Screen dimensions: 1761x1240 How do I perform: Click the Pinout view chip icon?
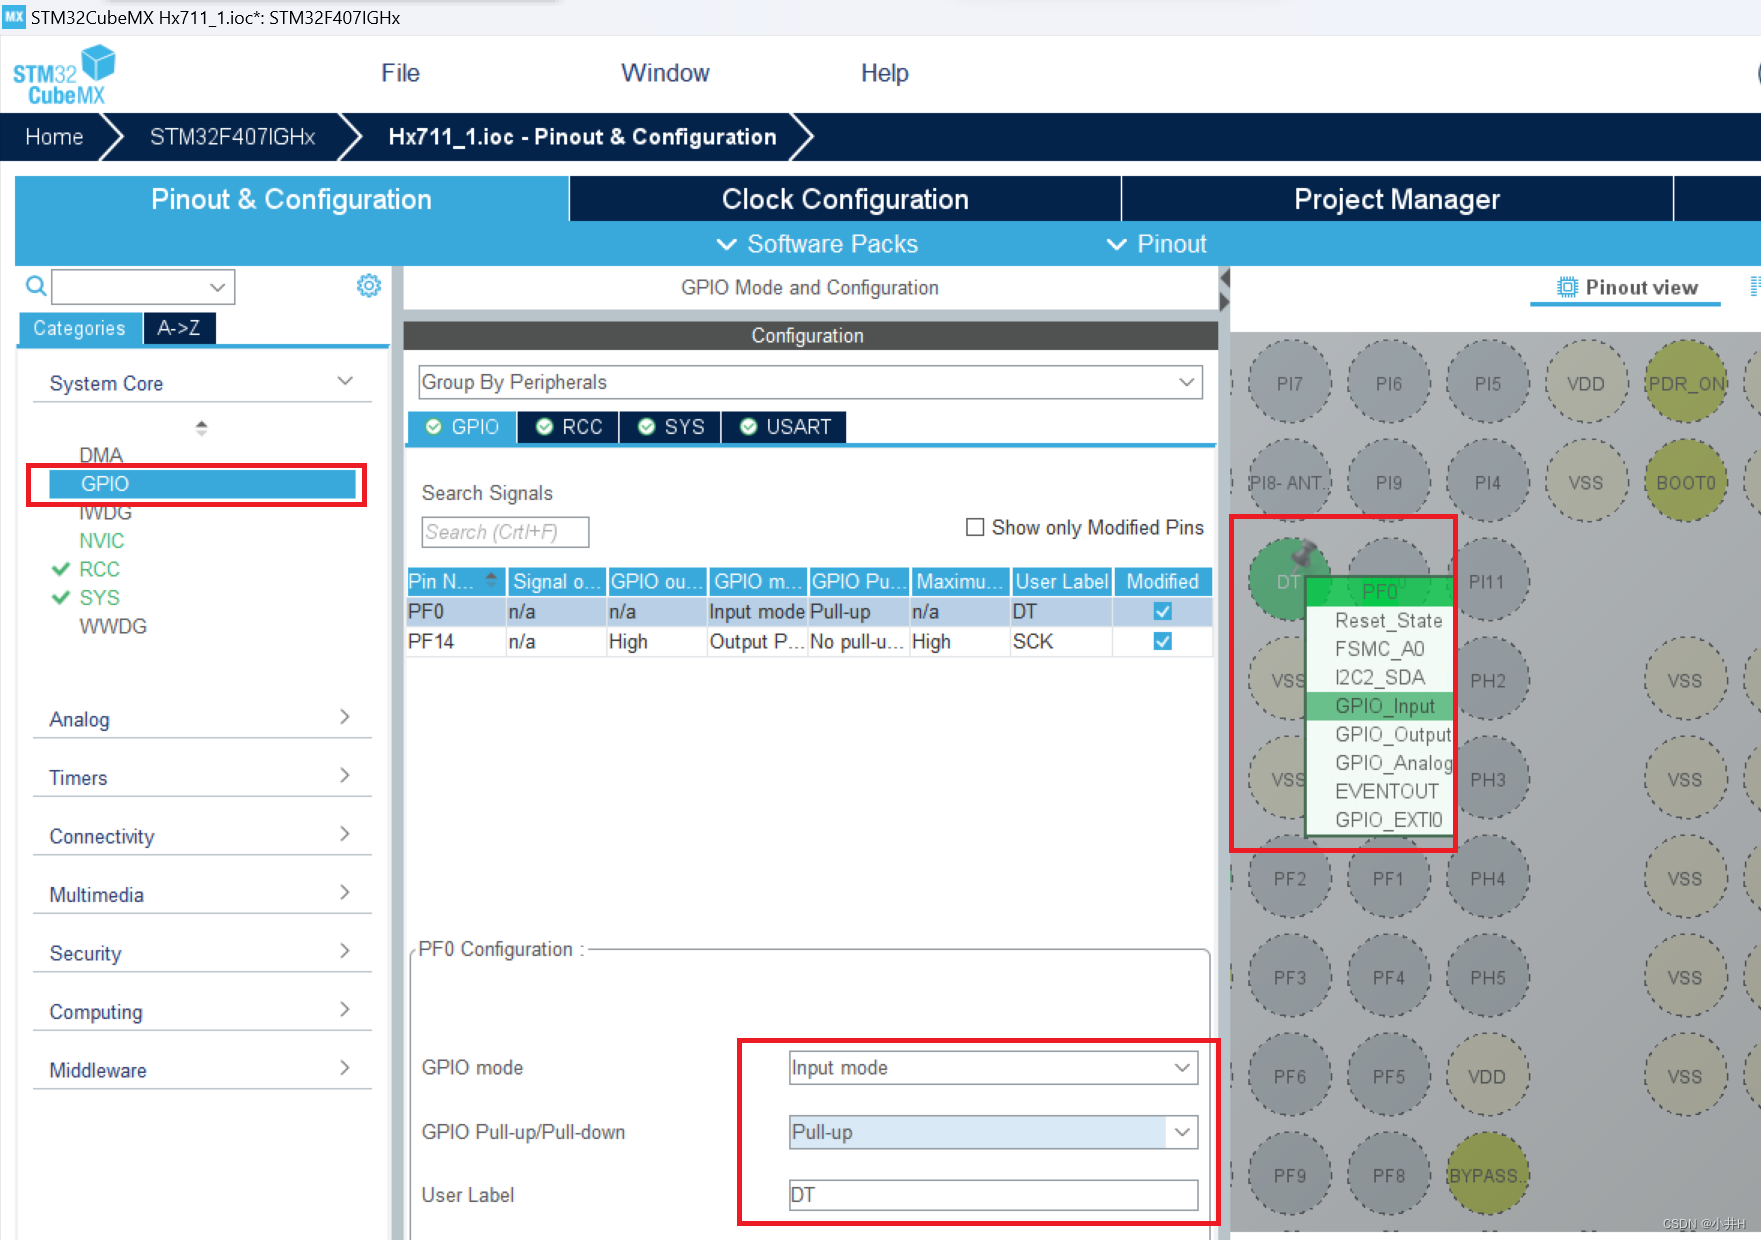tap(1567, 288)
